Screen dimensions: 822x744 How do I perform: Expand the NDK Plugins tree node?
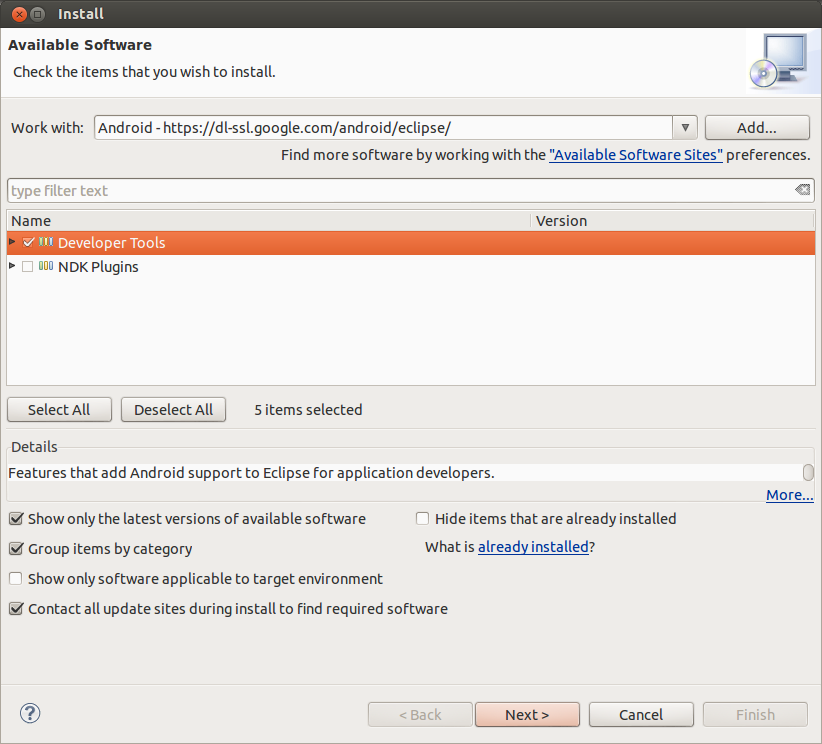pos(12,266)
